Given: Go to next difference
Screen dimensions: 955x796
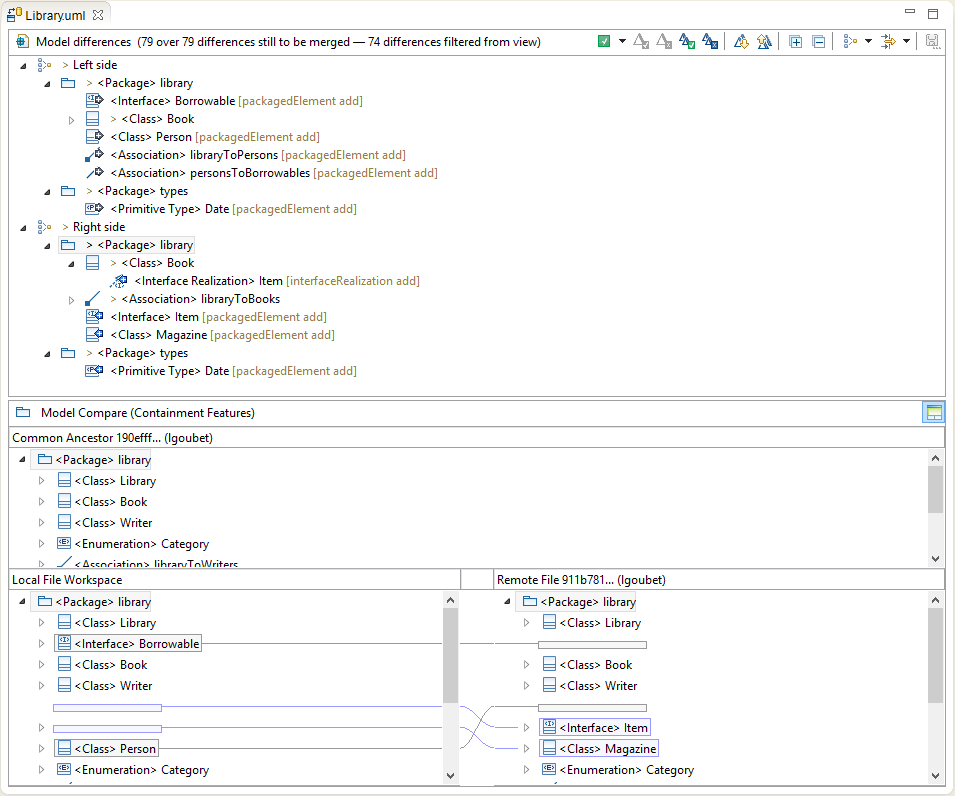Looking at the screenshot, I should click(x=741, y=42).
